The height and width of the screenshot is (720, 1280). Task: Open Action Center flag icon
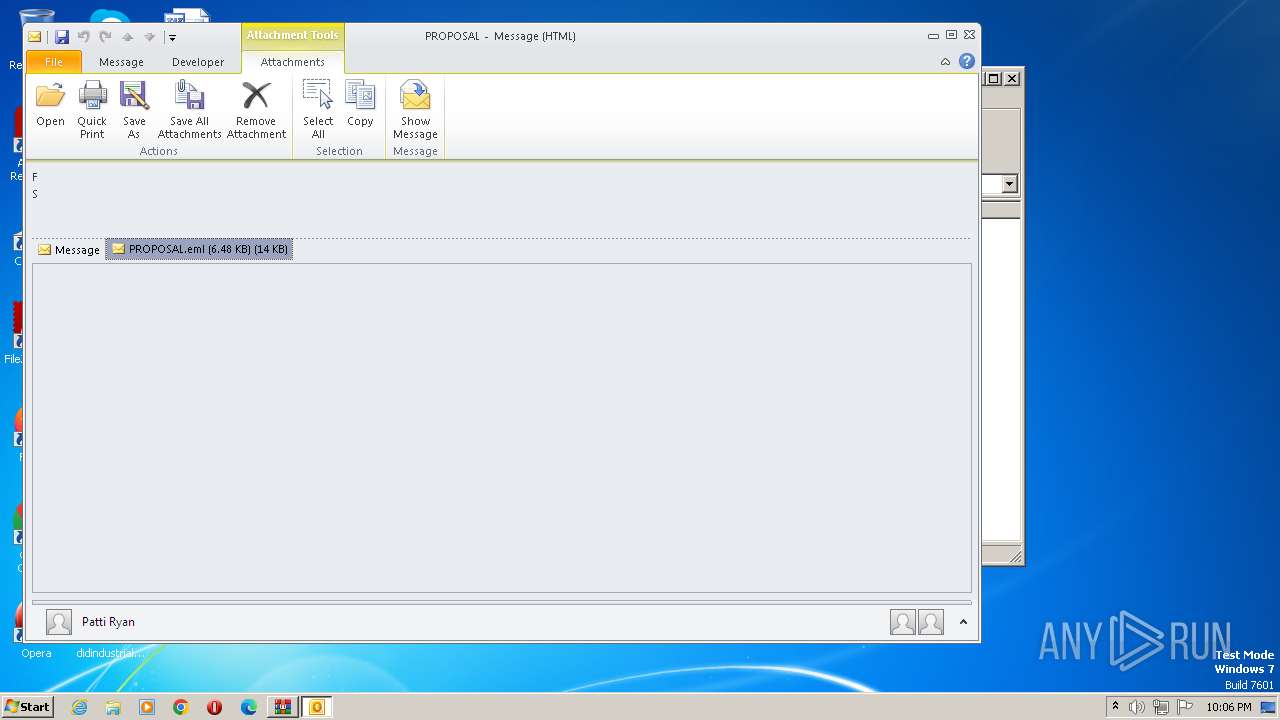pyautogui.click(x=1185, y=707)
